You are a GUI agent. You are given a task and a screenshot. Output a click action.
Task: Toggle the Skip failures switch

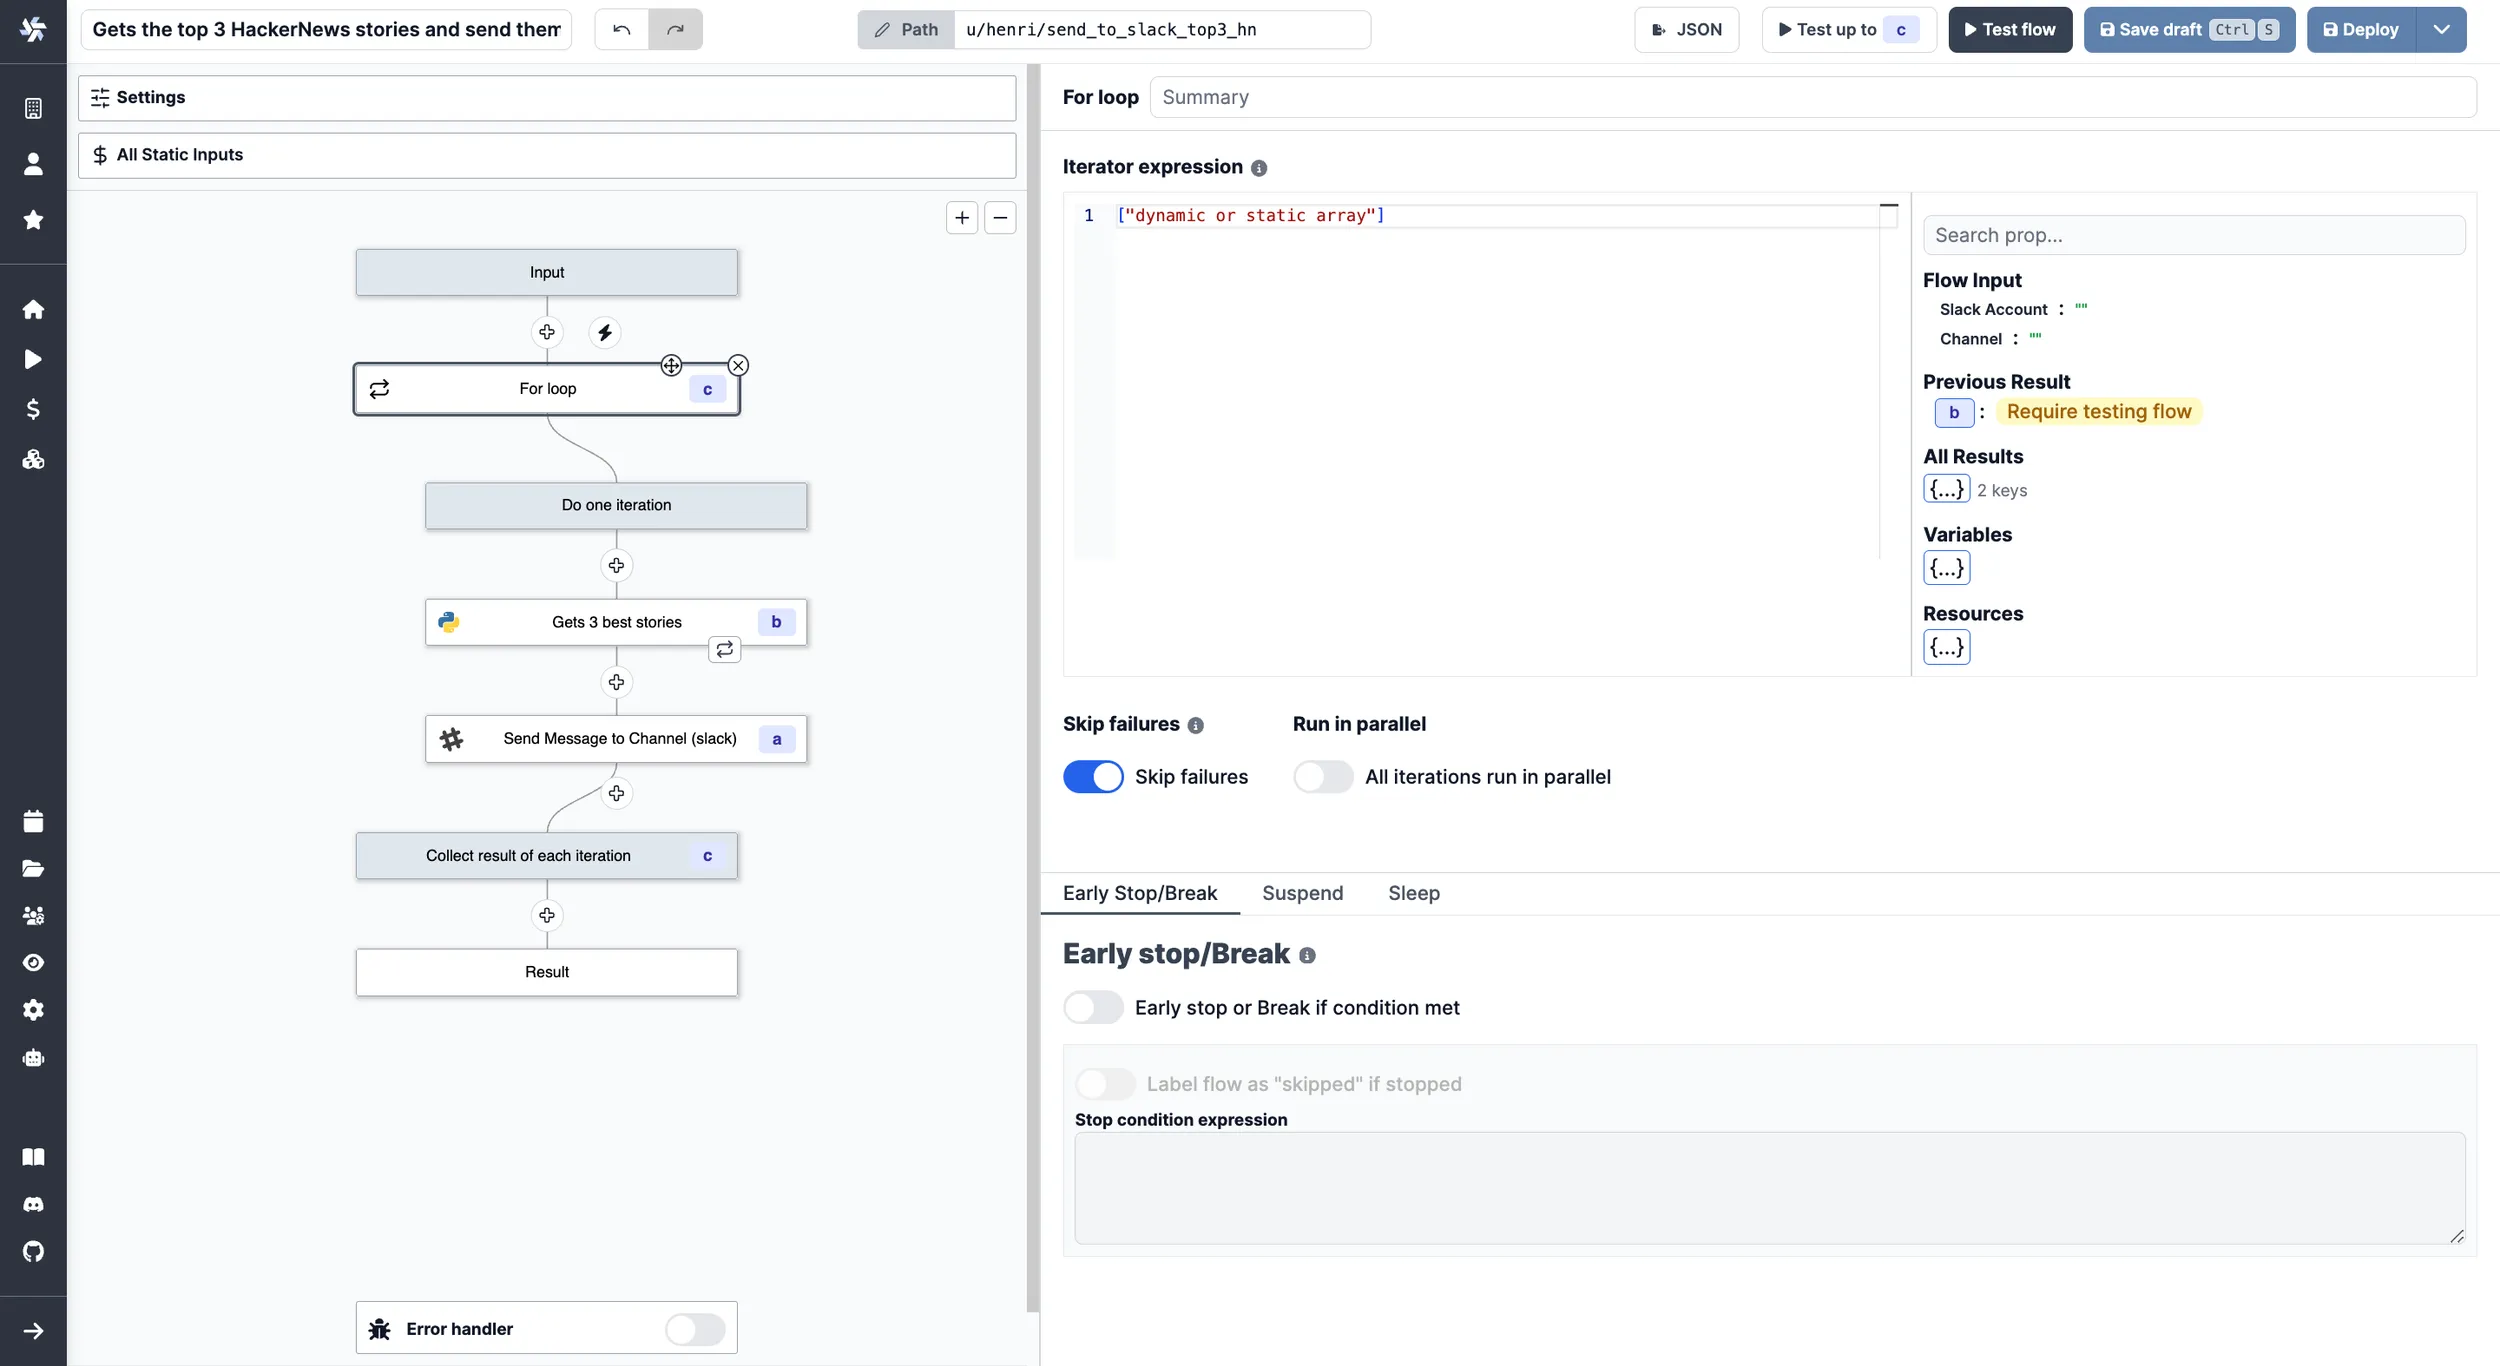tap(1093, 776)
